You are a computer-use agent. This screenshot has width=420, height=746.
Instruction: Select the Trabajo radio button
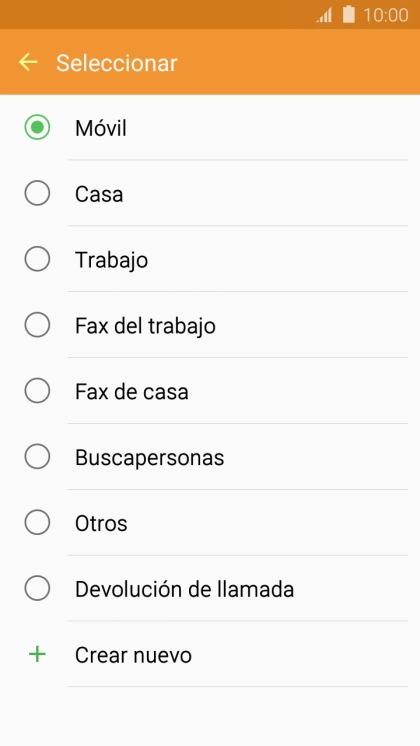(37, 259)
